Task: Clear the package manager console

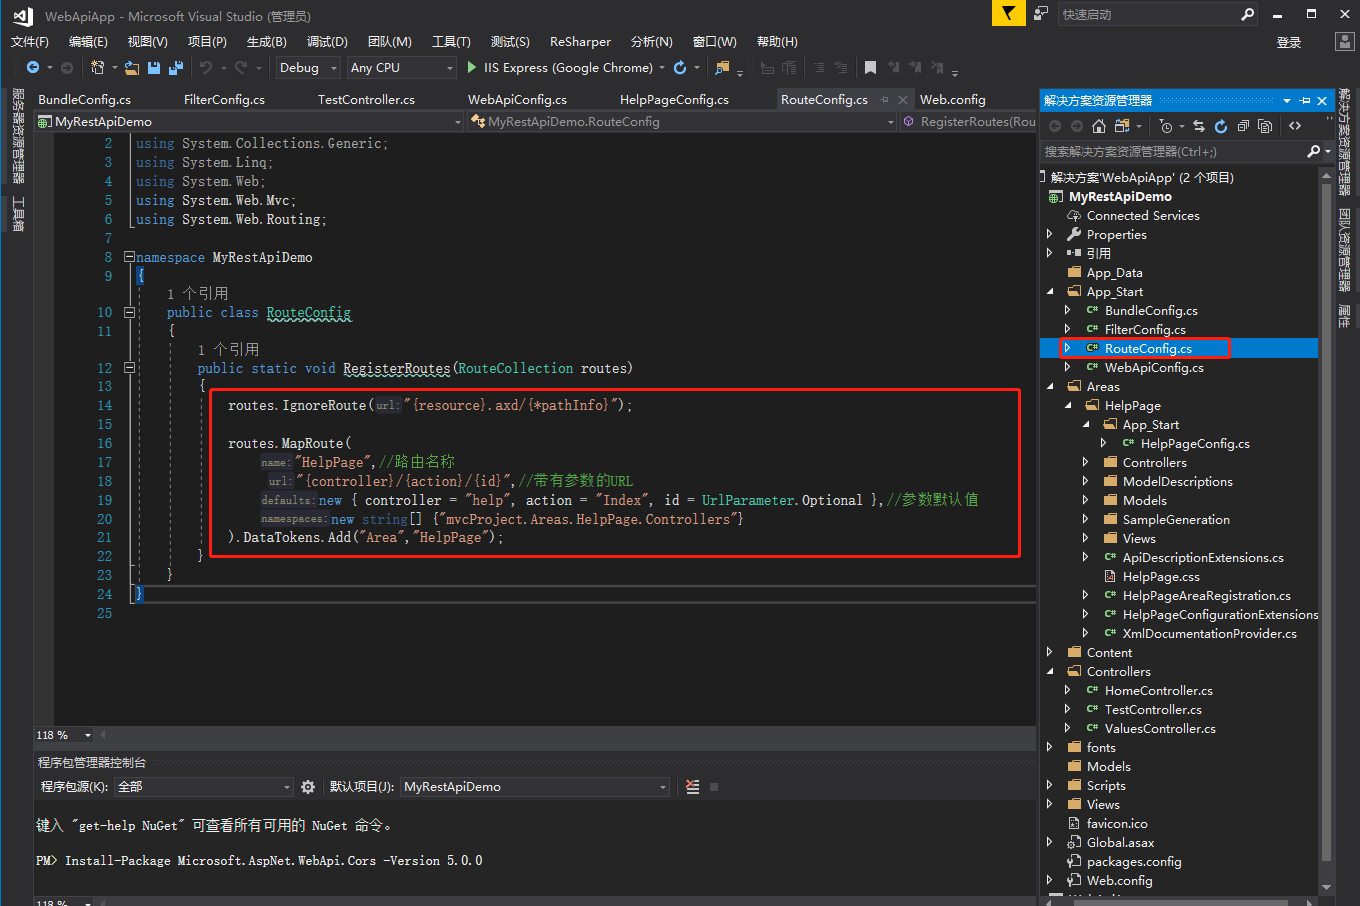Action: point(693,787)
